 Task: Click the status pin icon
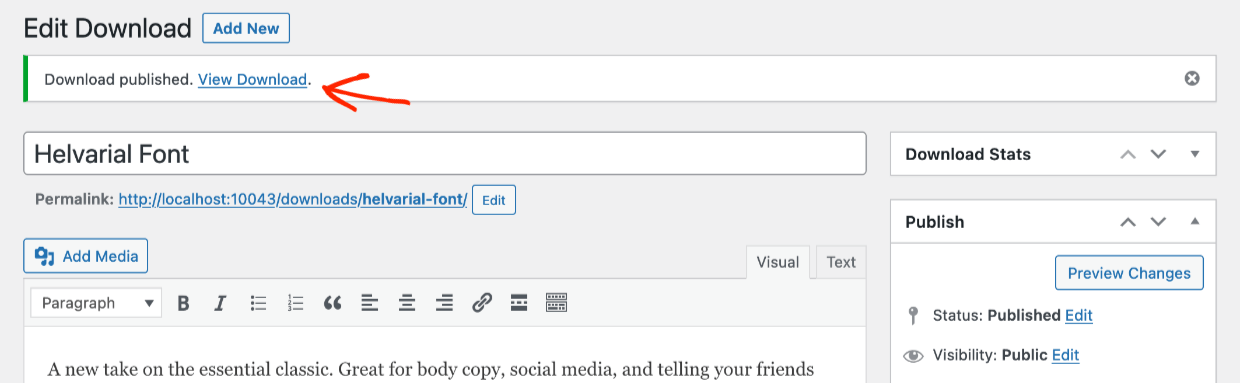912,316
